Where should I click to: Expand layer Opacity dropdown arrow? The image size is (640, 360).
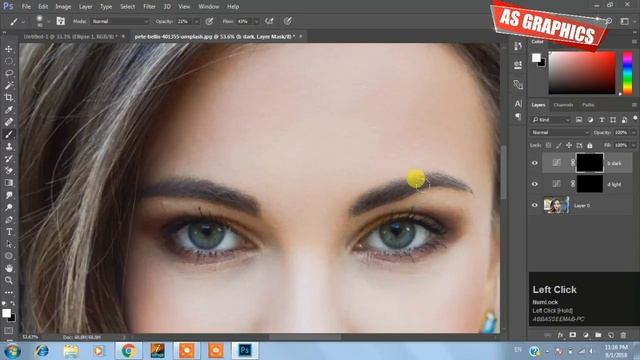[633, 133]
